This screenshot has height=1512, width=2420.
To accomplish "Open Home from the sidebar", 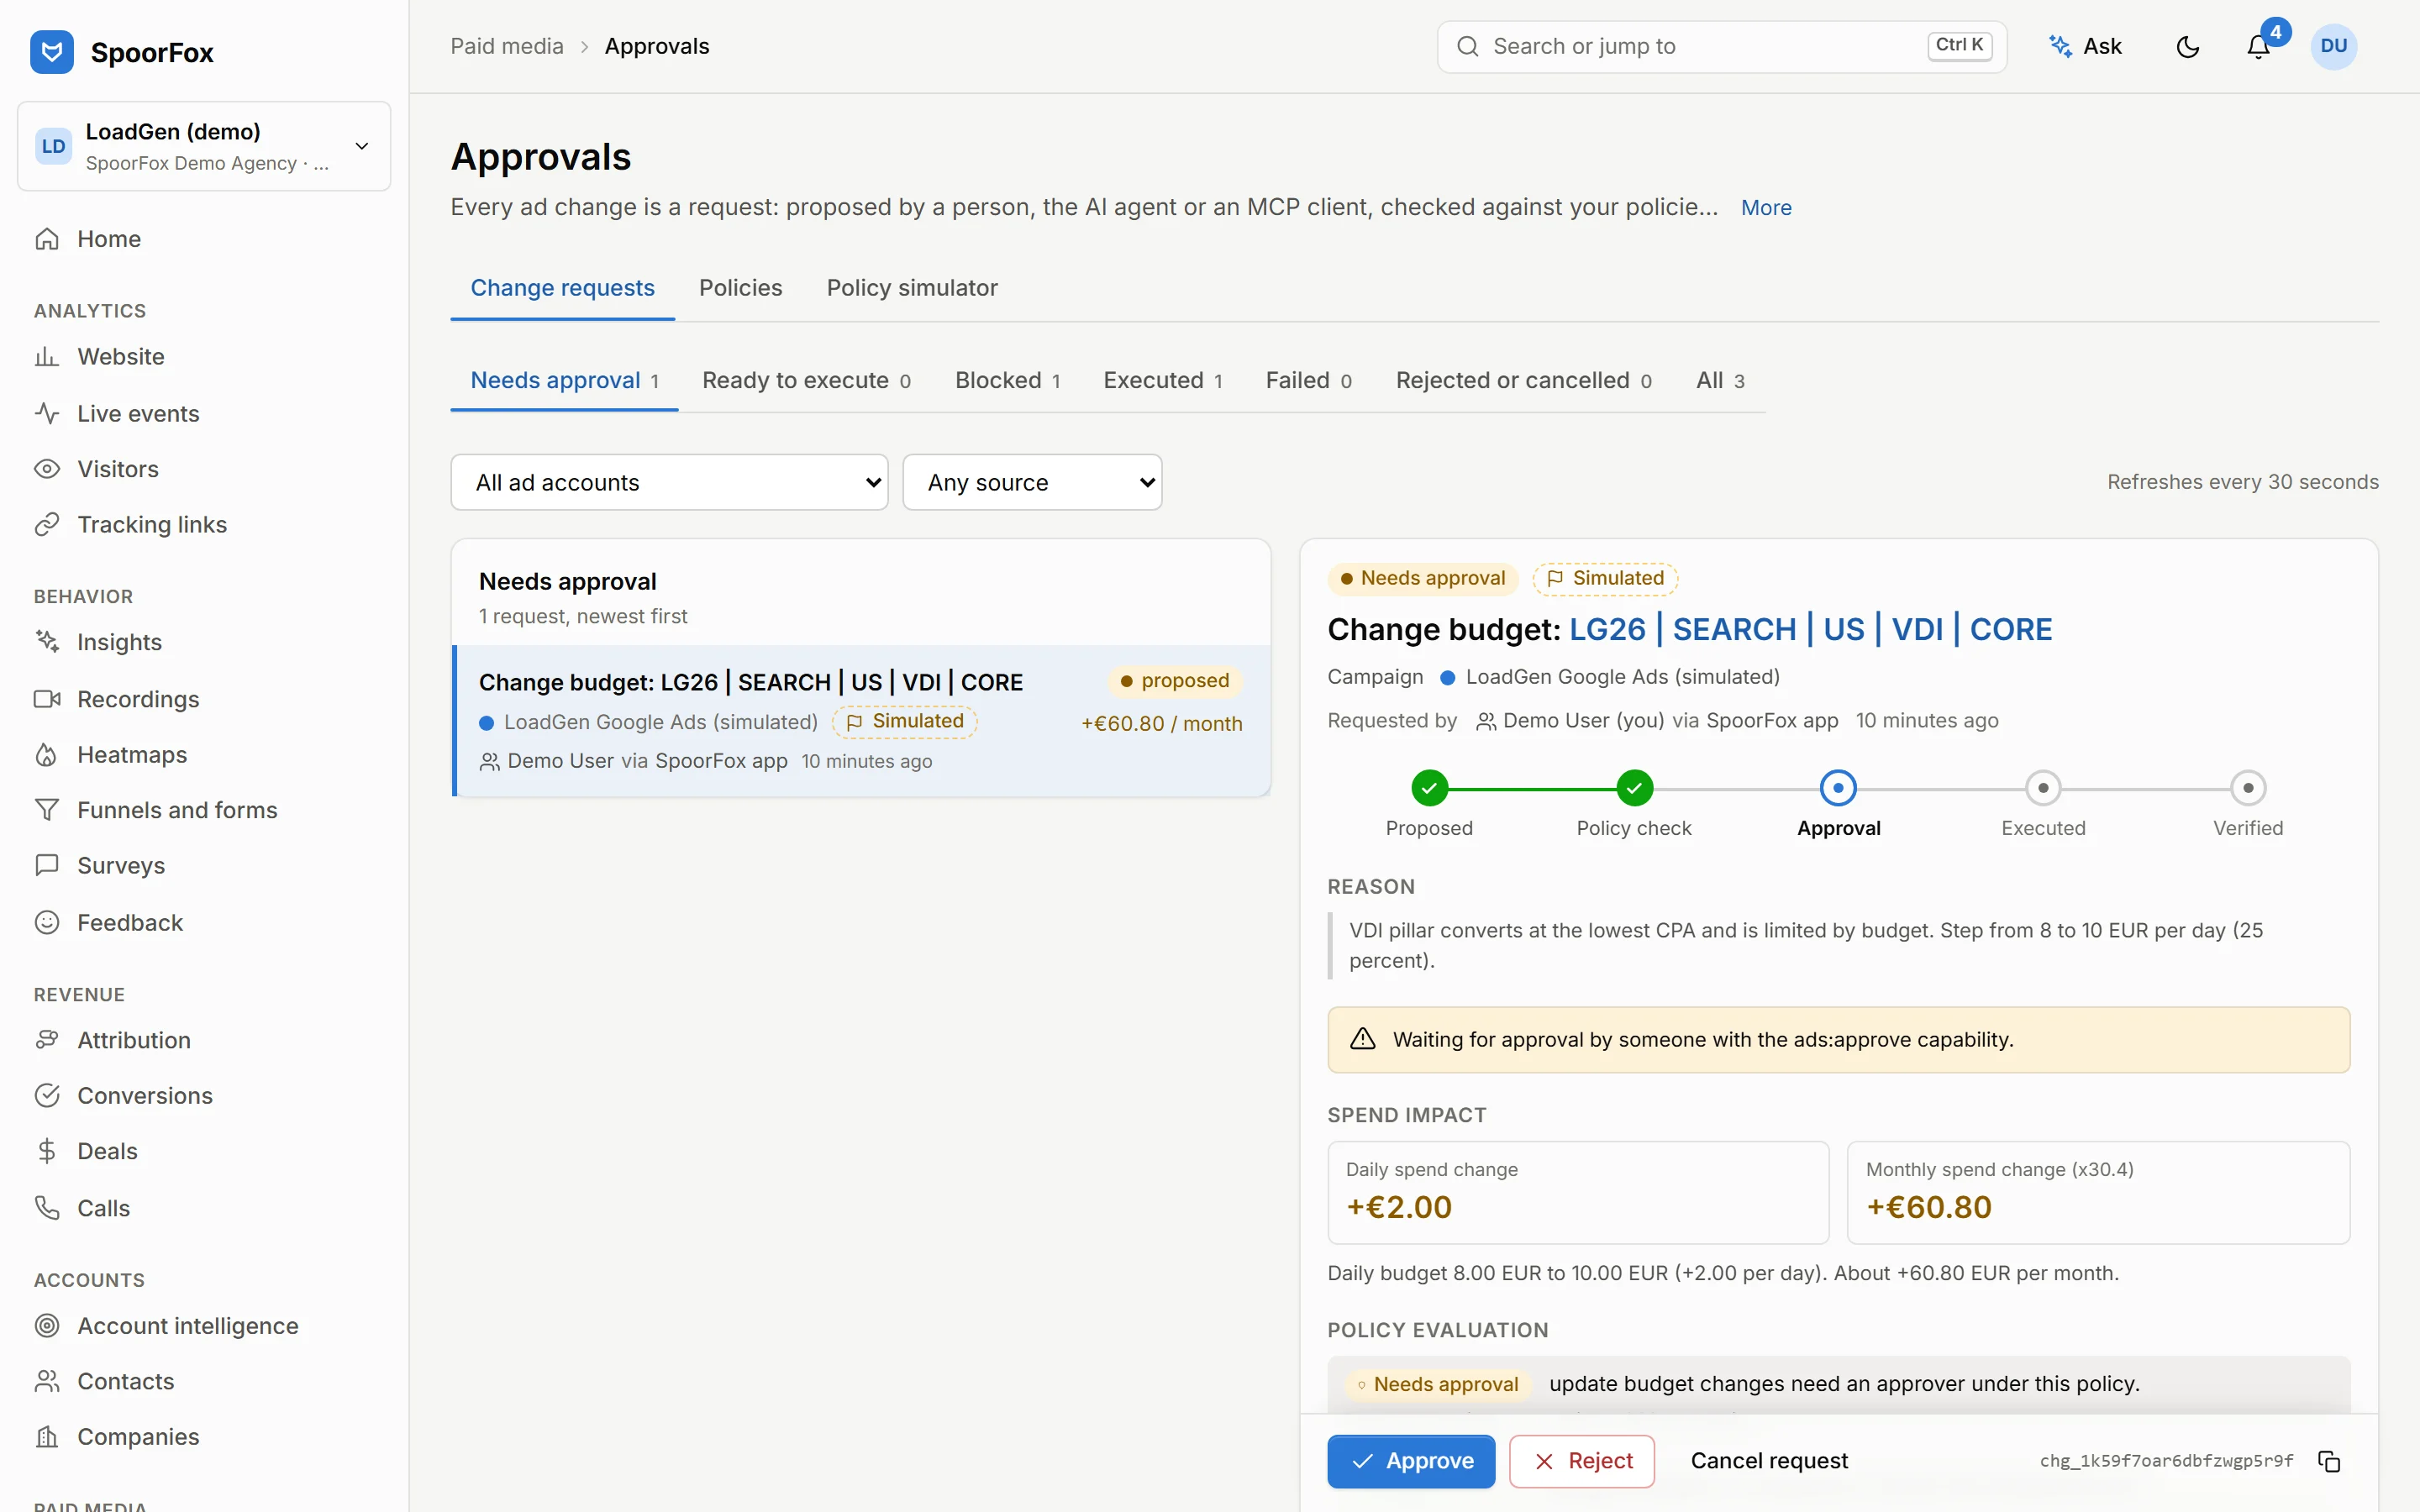I will tap(203, 239).
